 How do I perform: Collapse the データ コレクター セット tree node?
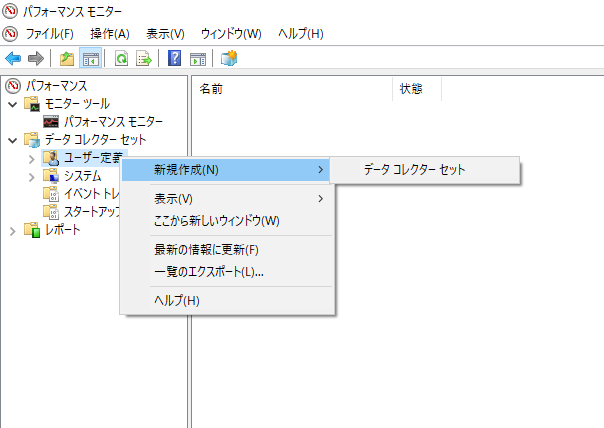pos(13,140)
